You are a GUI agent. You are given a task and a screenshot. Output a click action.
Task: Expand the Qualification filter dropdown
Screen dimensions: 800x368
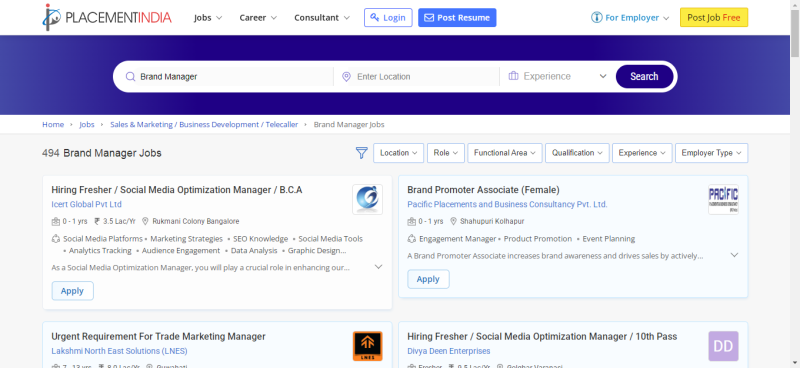pyautogui.click(x=577, y=153)
